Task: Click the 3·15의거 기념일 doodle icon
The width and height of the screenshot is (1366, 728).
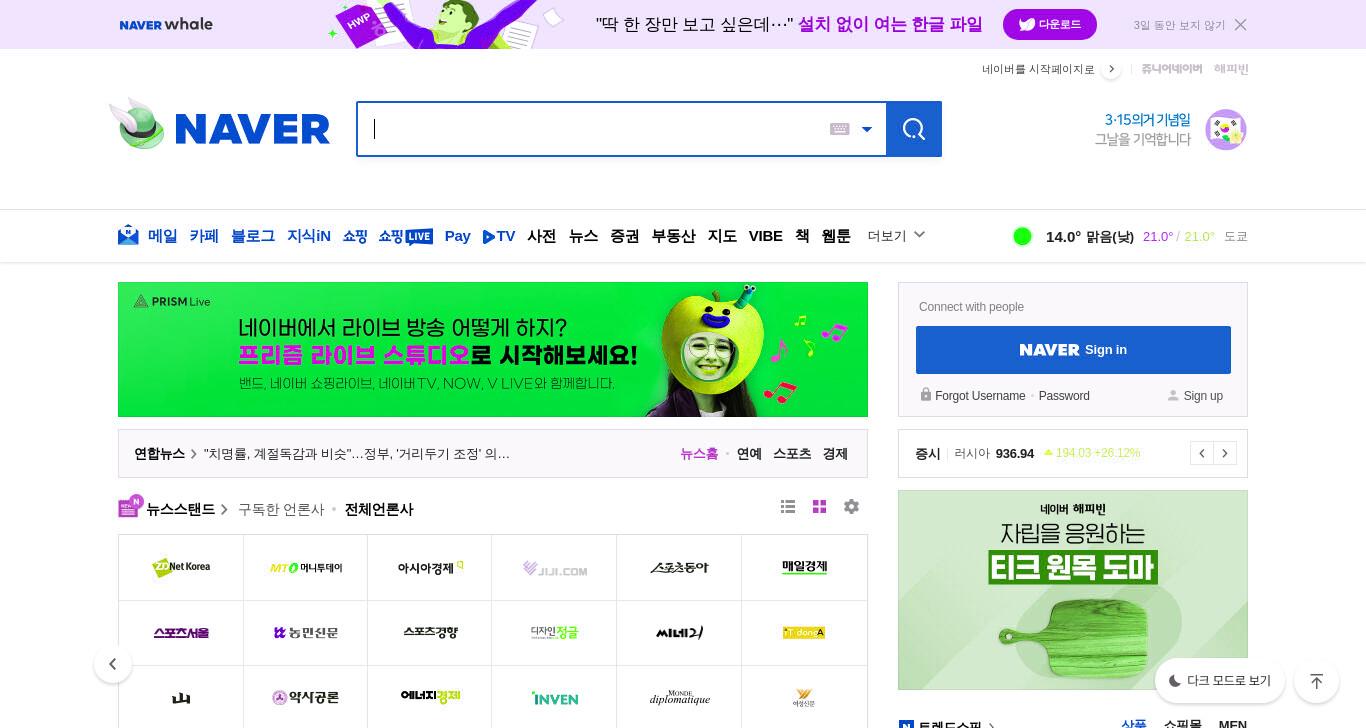Action: 1225,130
